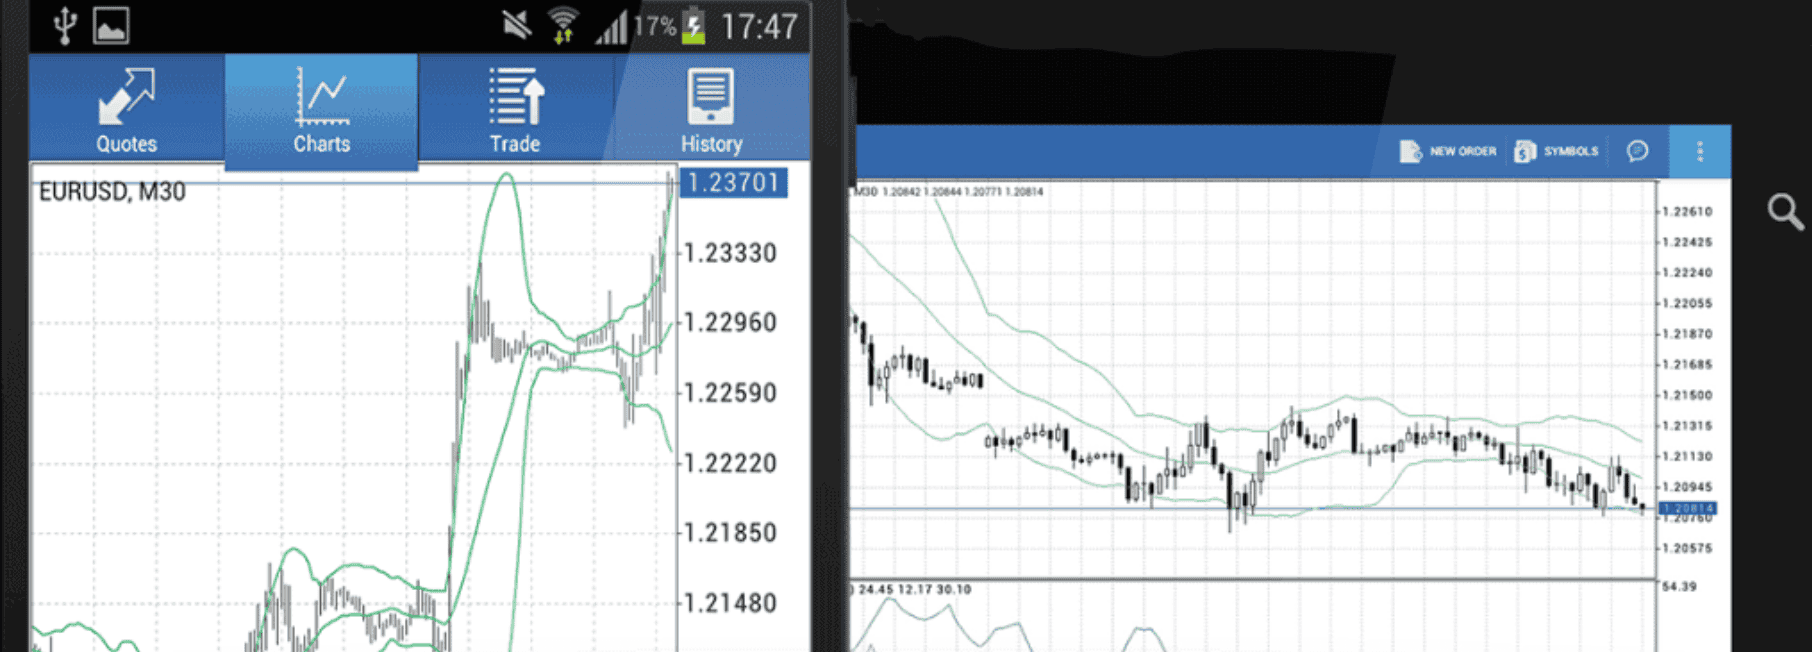The height and width of the screenshot is (652, 1812).
Task: Click the EURUSD, M30 chart label
Action: click(112, 191)
